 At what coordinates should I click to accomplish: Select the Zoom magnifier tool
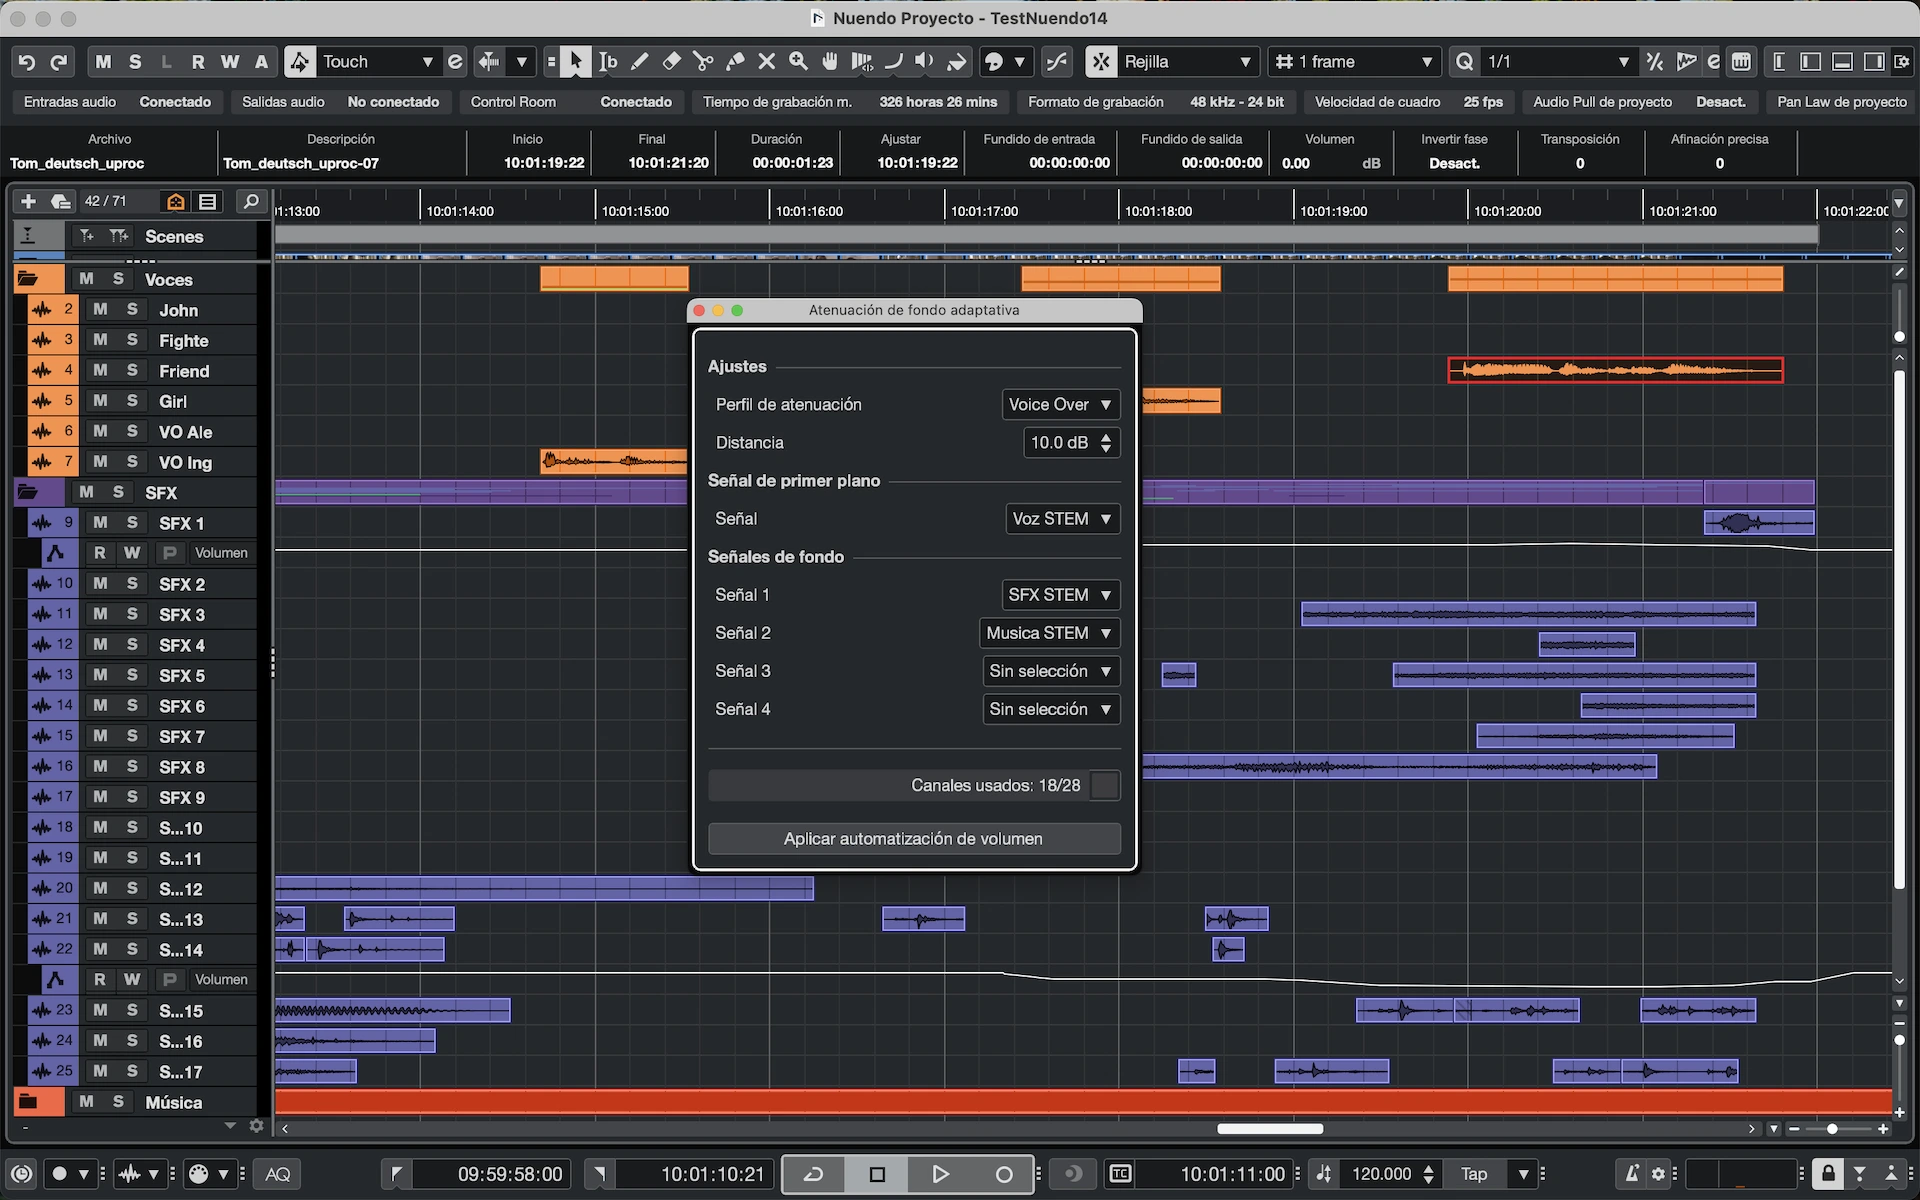[x=798, y=62]
